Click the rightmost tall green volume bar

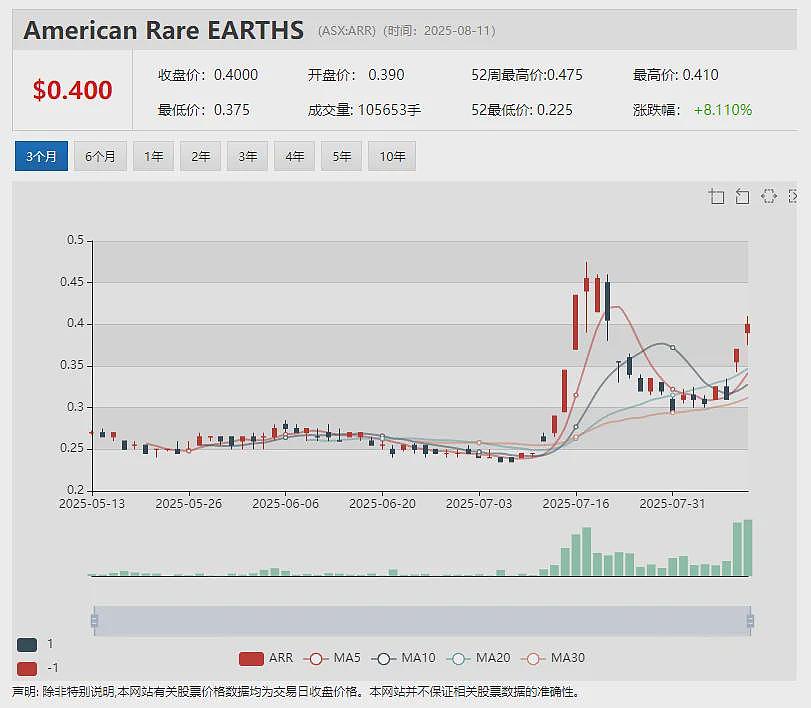pyautogui.click(x=748, y=548)
